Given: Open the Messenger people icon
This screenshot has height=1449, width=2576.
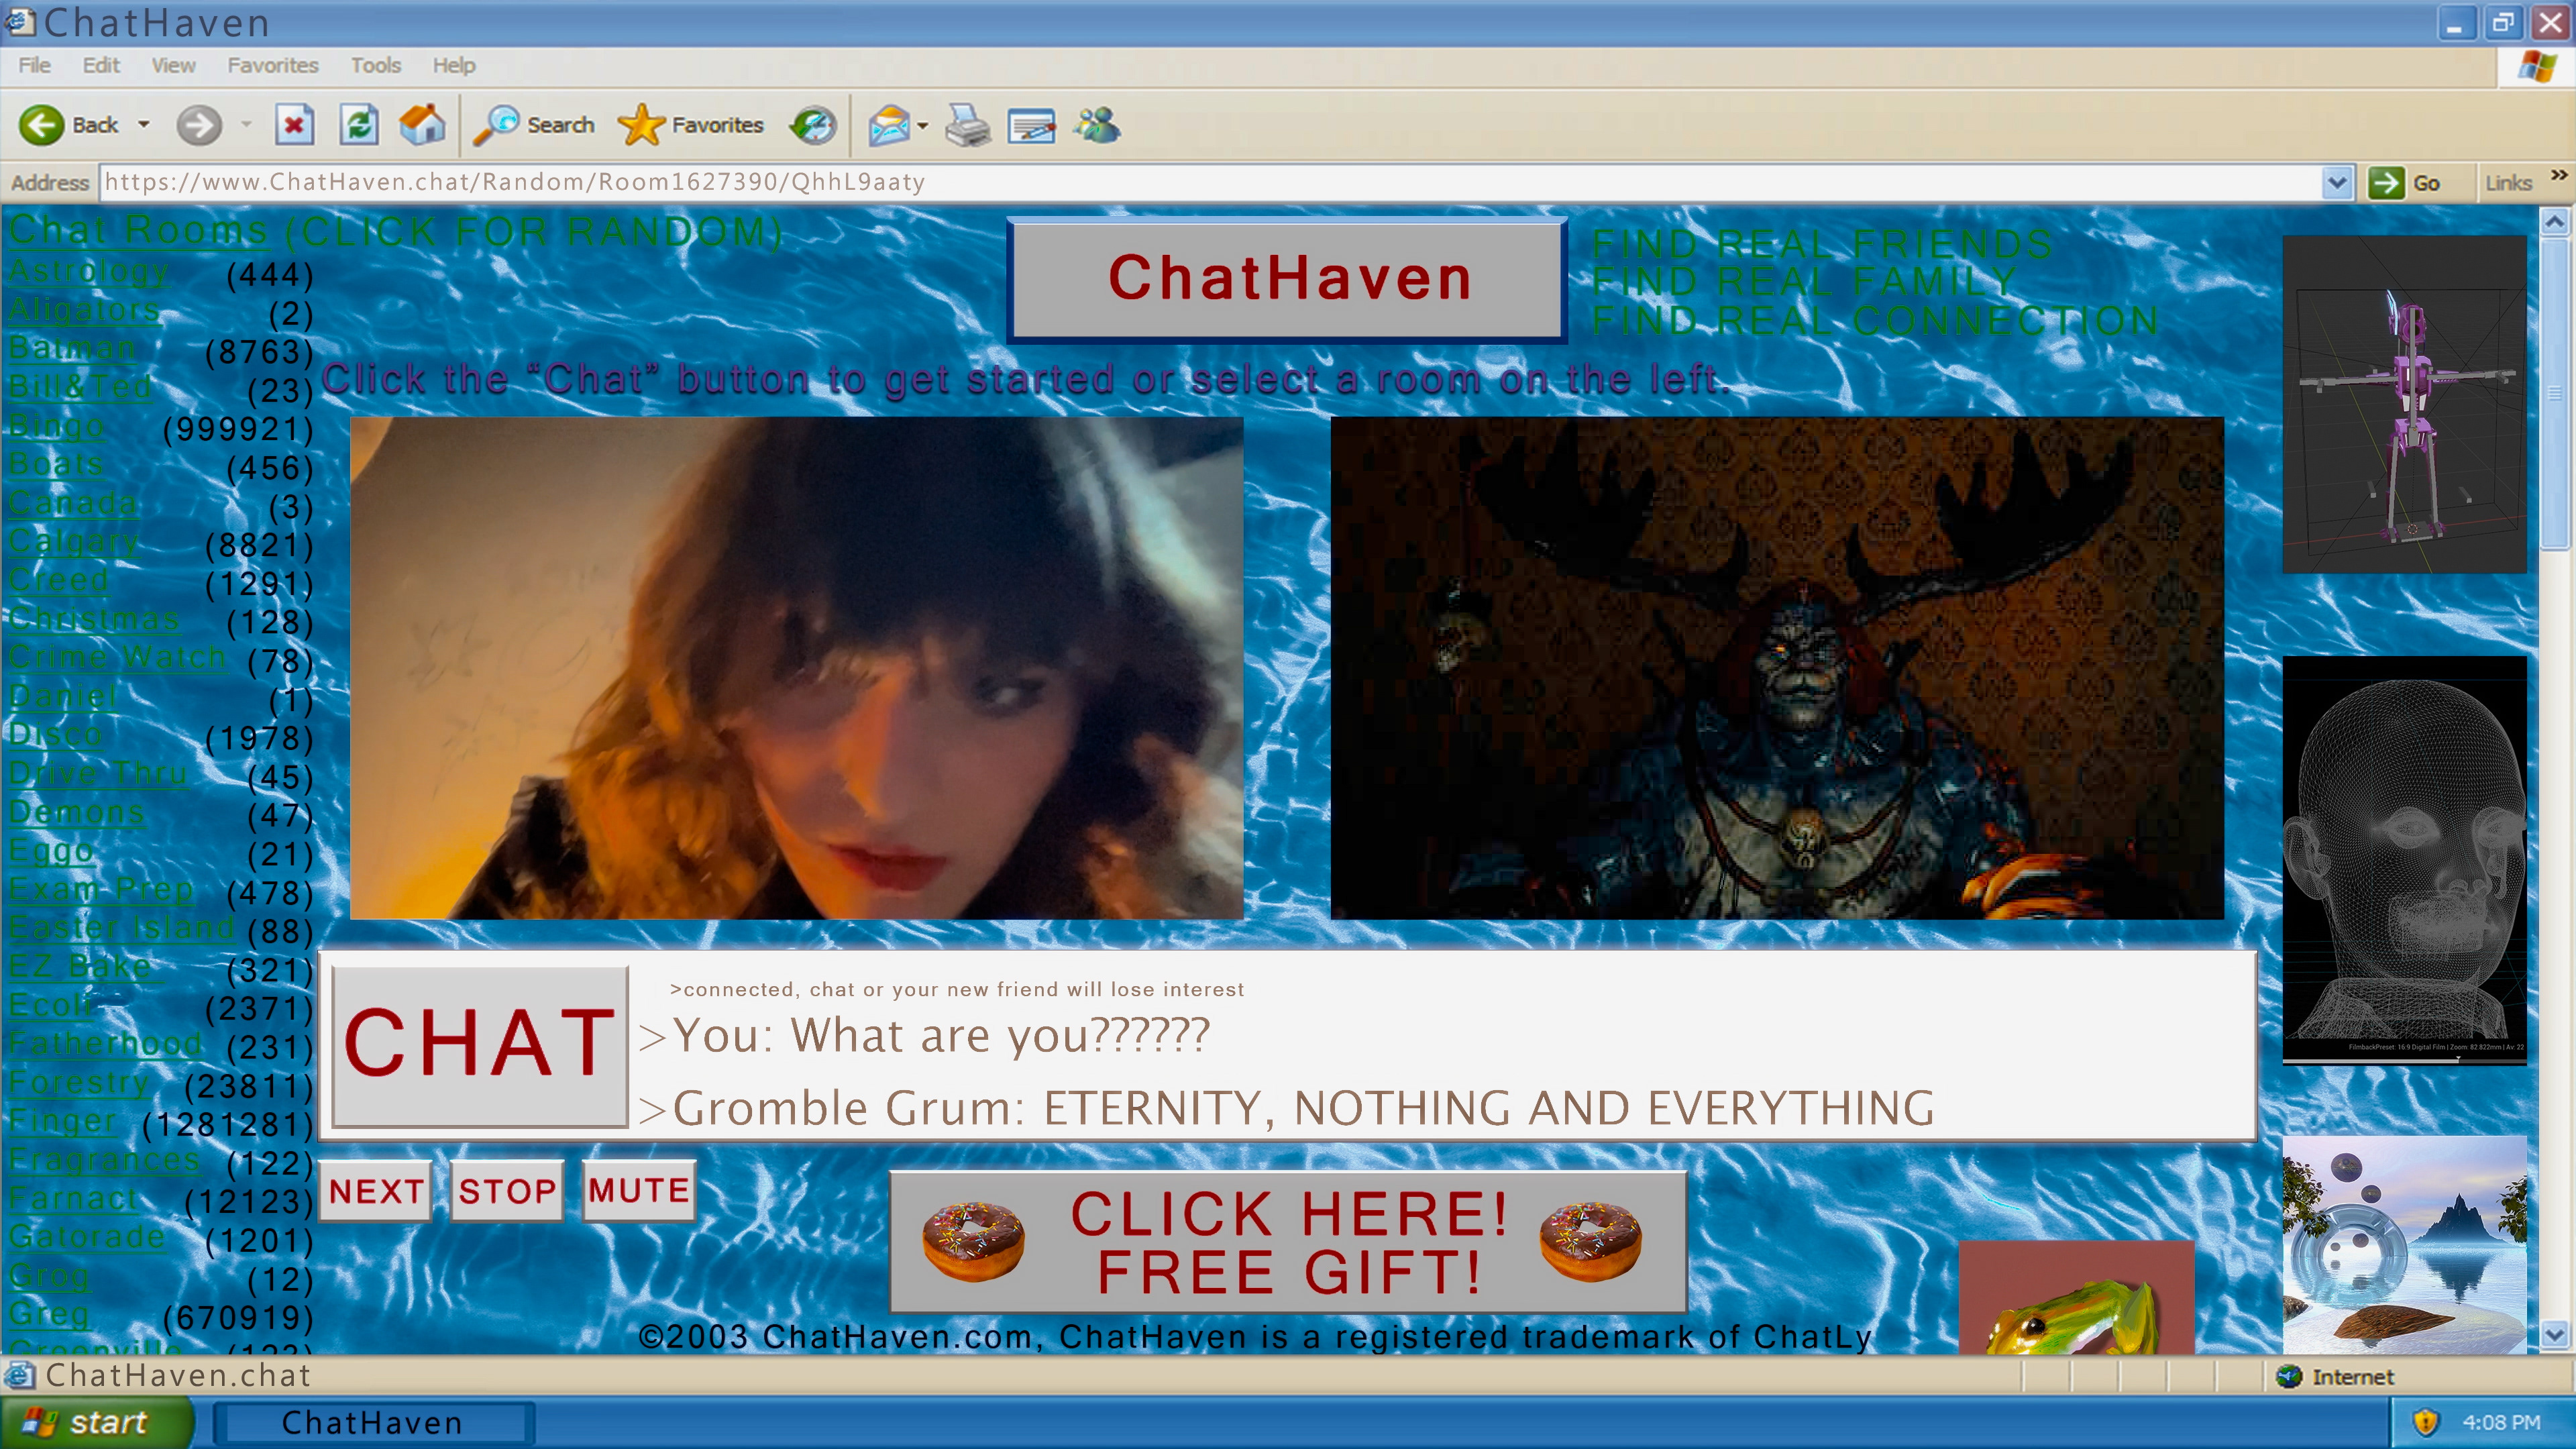Looking at the screenshot, I should point(1097,125).
